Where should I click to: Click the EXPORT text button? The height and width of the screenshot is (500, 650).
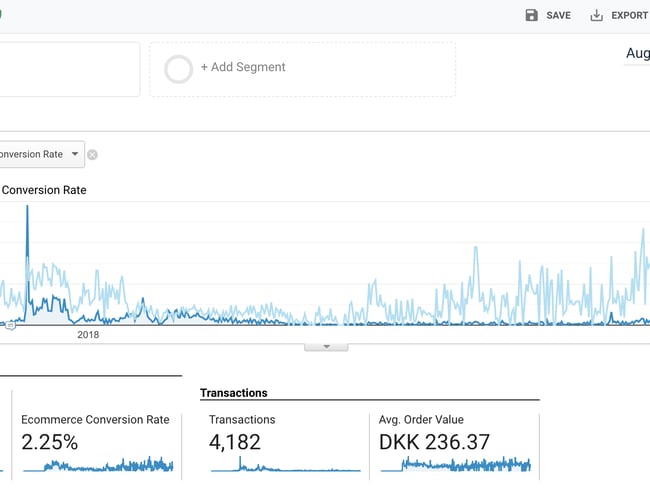[x=629, y=16]
